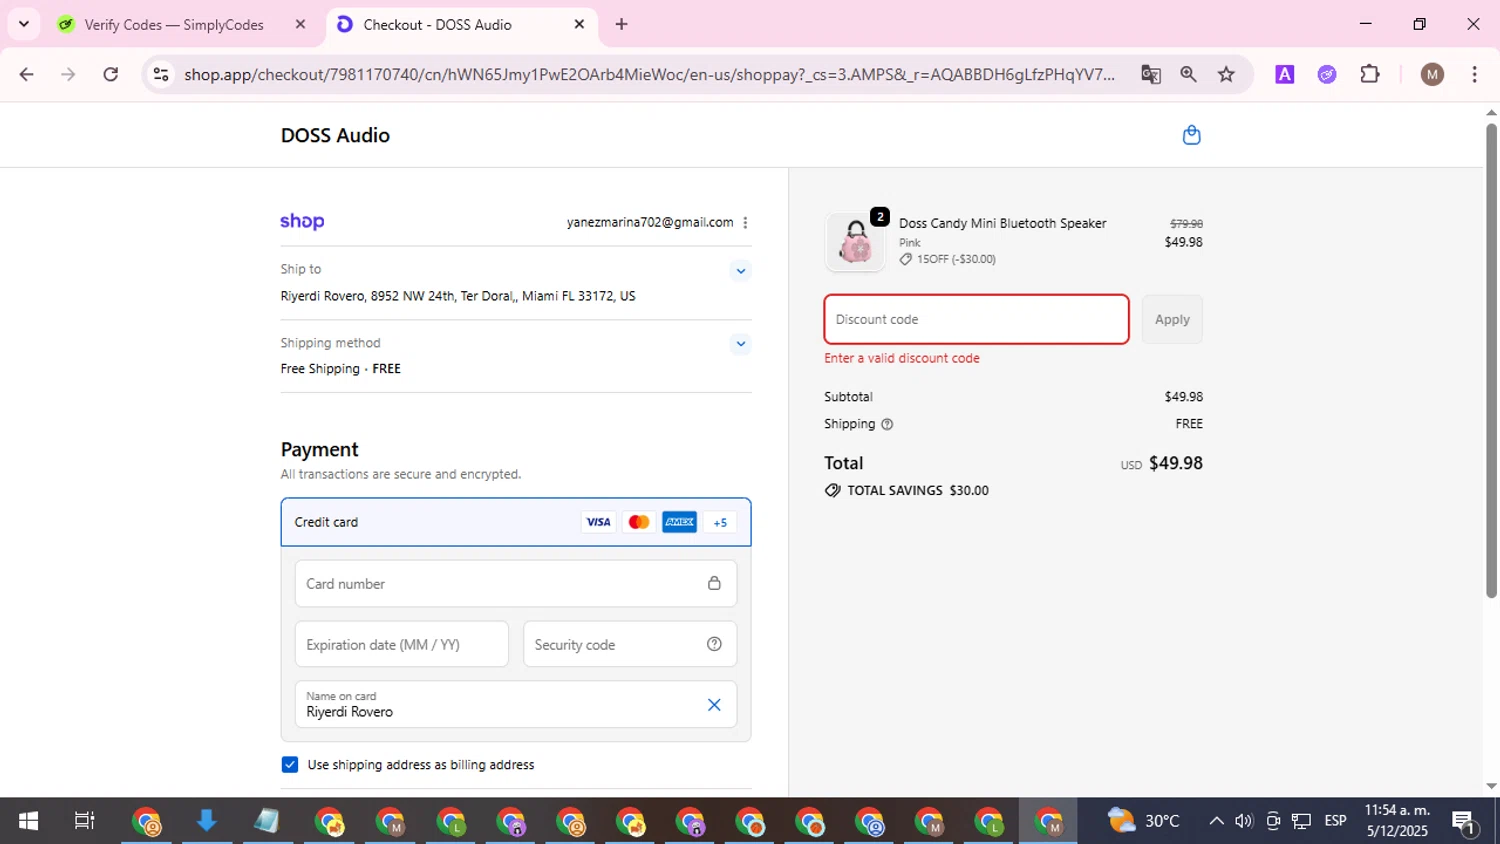
Task: Click the DOSS Audio store title
Action: pos(335,135)
